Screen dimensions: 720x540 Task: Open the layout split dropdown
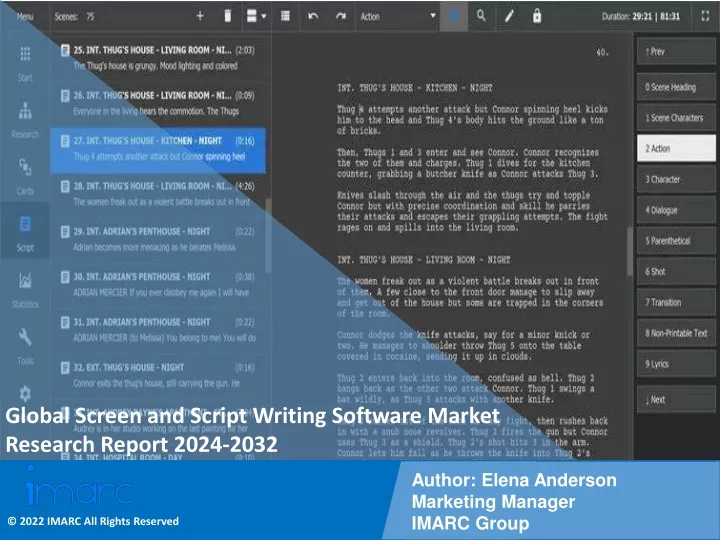(x=256, y=16)
